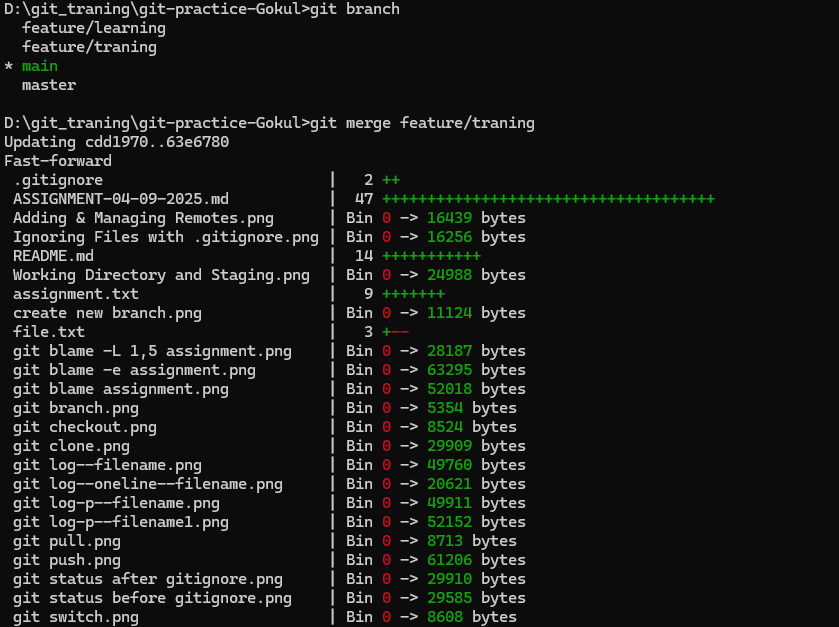Select "Adding & Managing Remotes.png" file name

(x=143, y=218)
